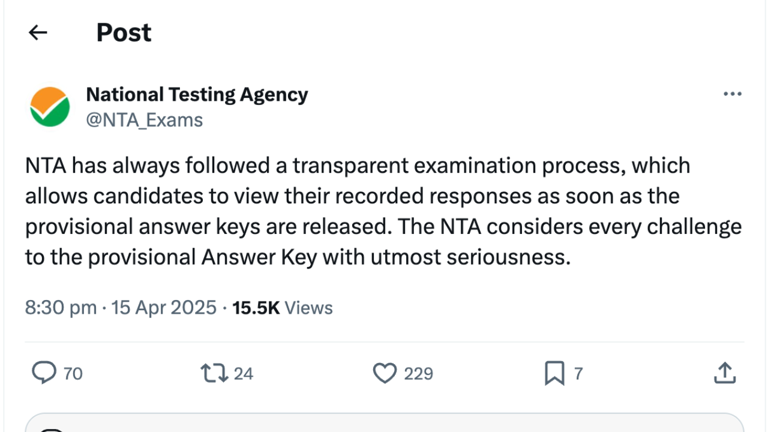Expand the three-dot more options menu
The height and width of the screenshot is (432, 768).
732,95
